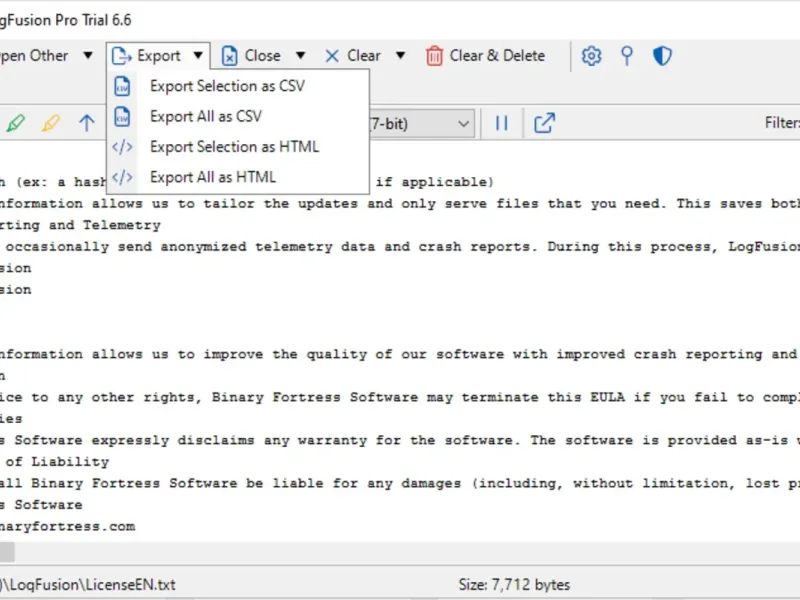Click line 'allows us to improve the quality'
Screen dimensions: 800x600
[x=400, y=354]
